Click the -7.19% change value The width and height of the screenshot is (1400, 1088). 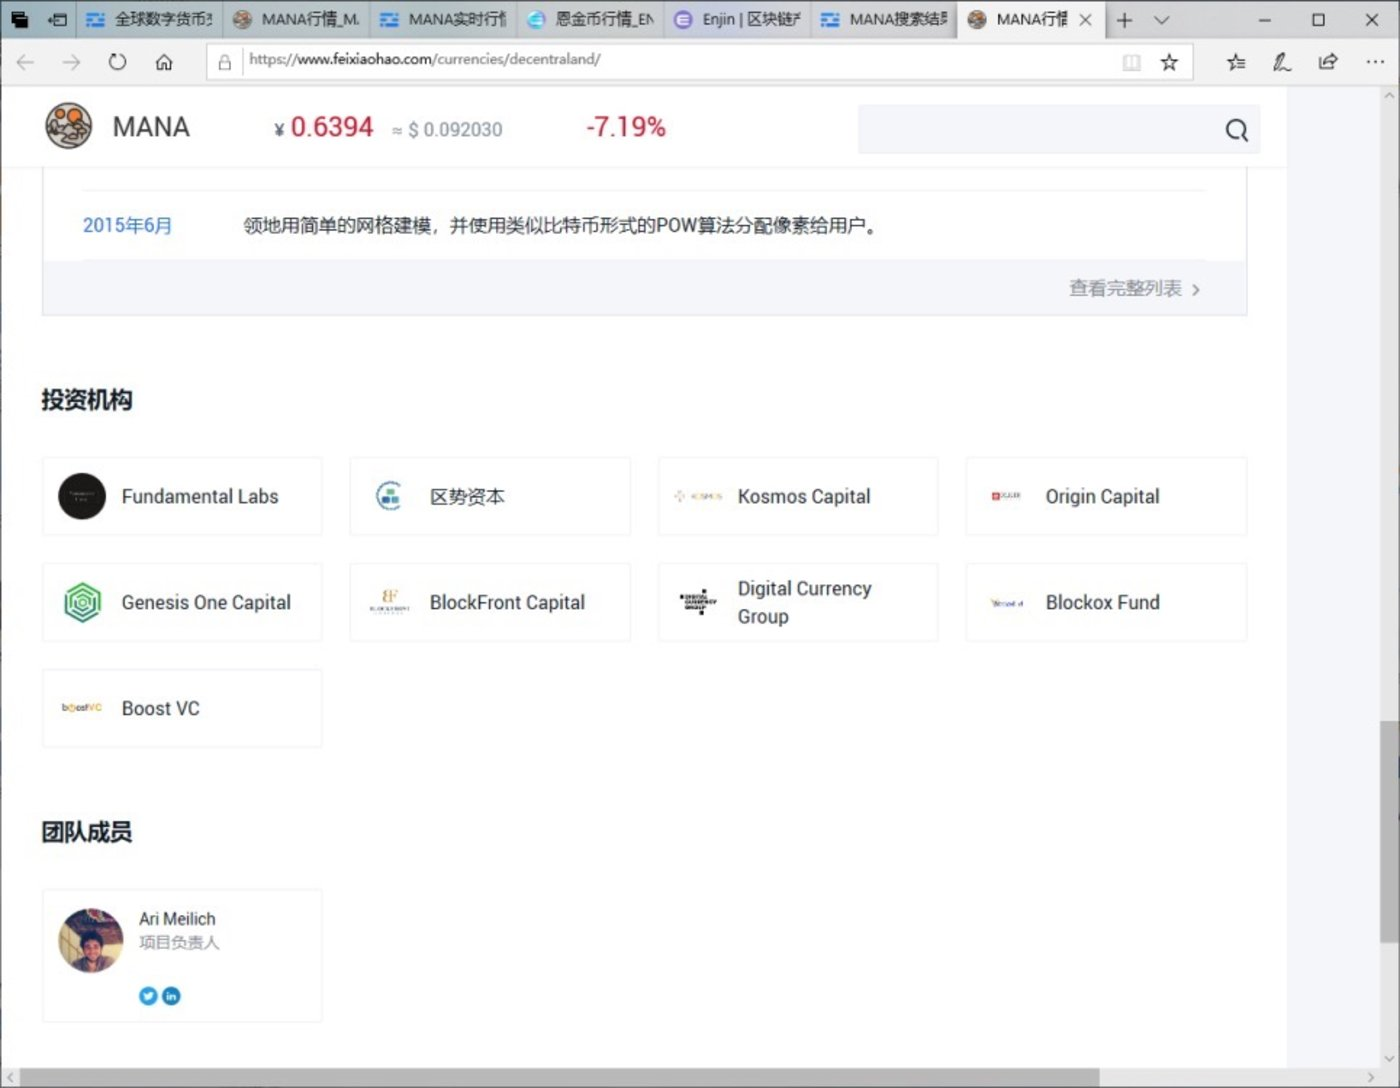click(626, 127)
